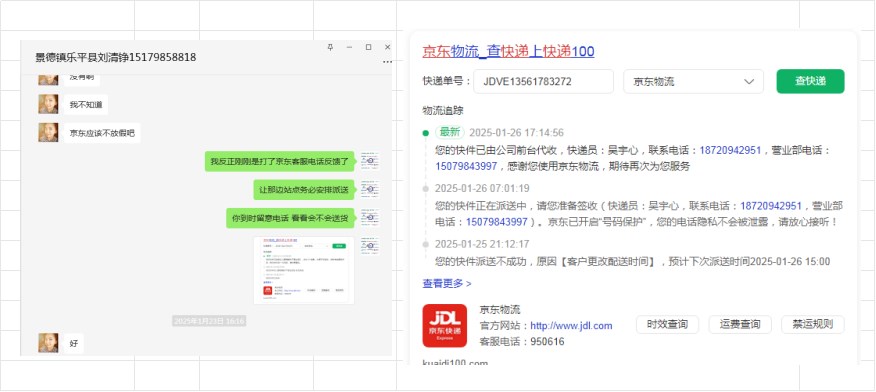The height and width of the screenshot is (392, 876).
Task: Minimize the chat window
Action: pos(349,47)
